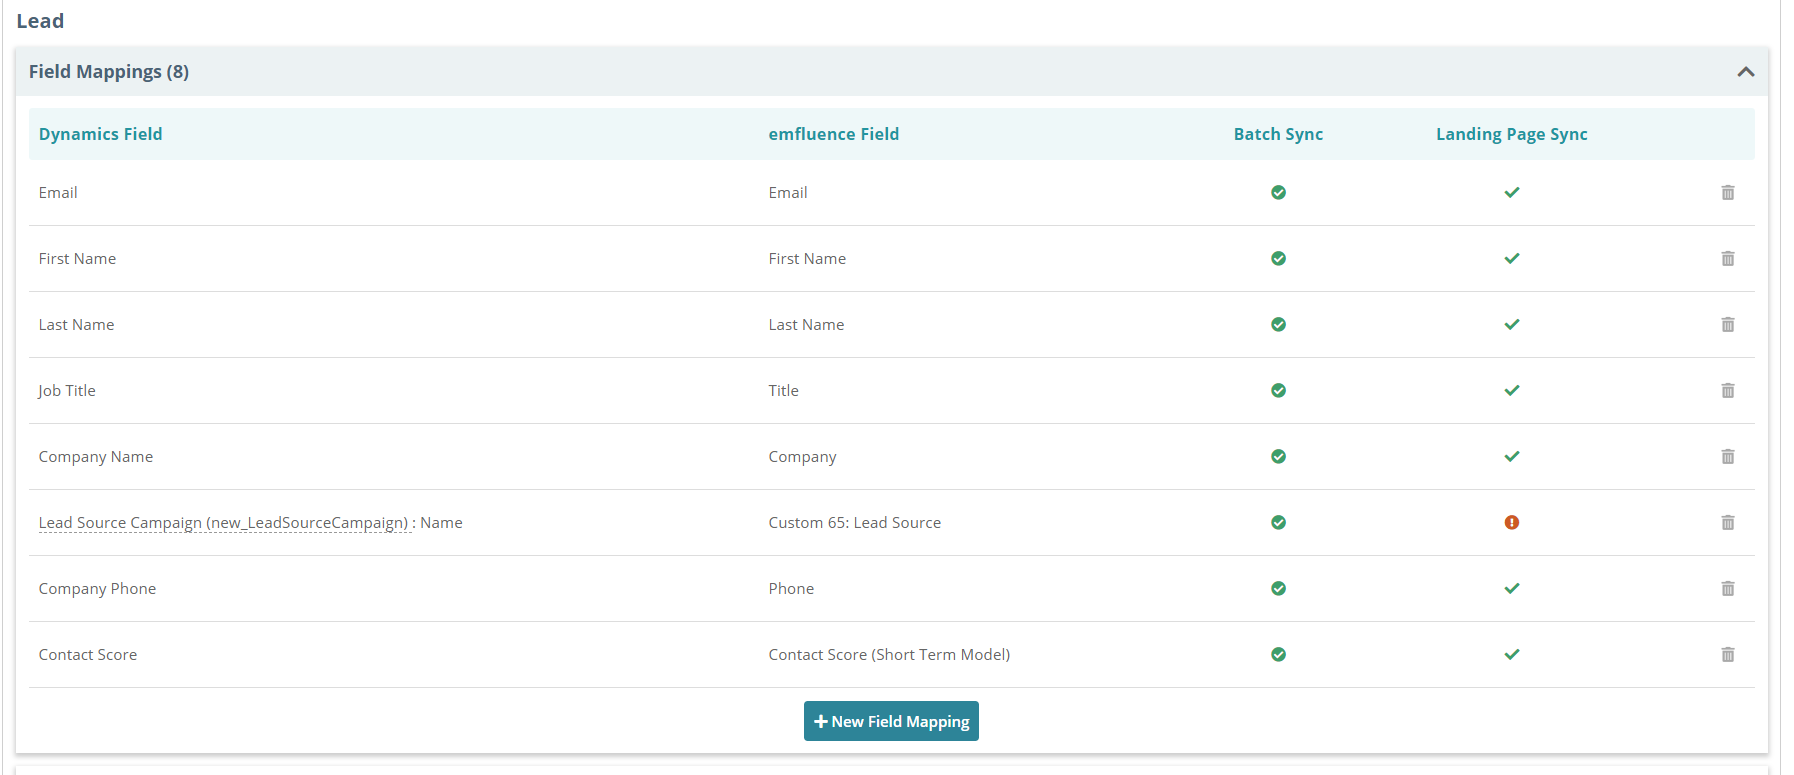
Task: Select emfluence field Contact Score (Short Term Model)
Action: pos(889,654)
